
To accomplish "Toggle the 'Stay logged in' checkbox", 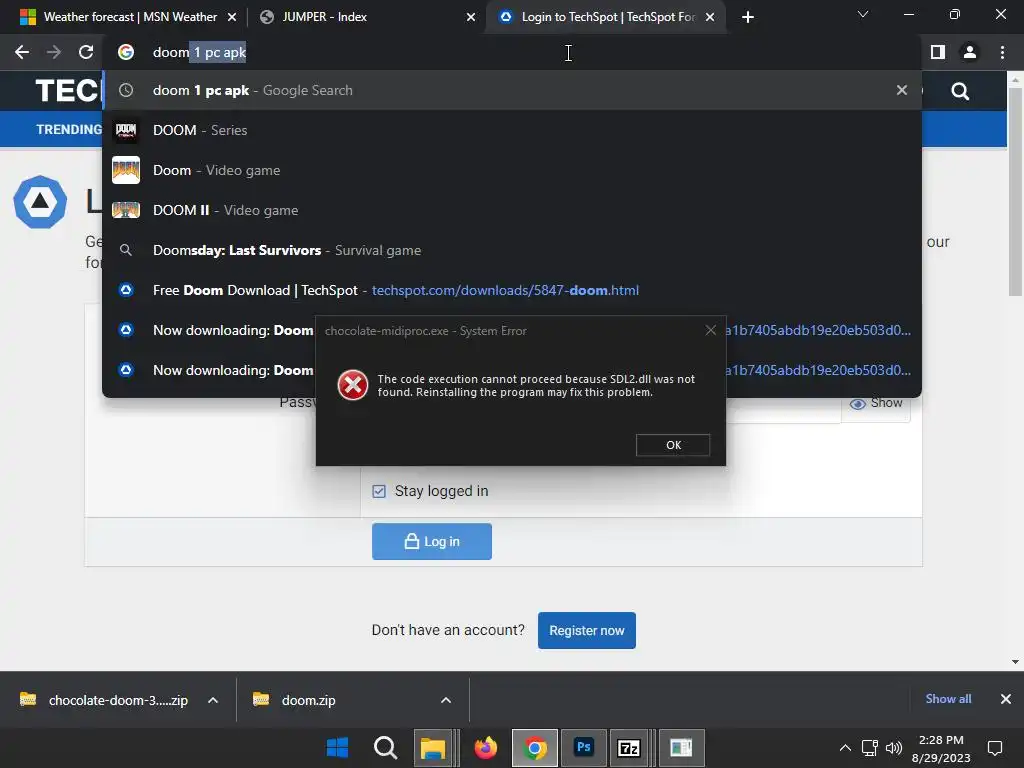I will [379, 491].
